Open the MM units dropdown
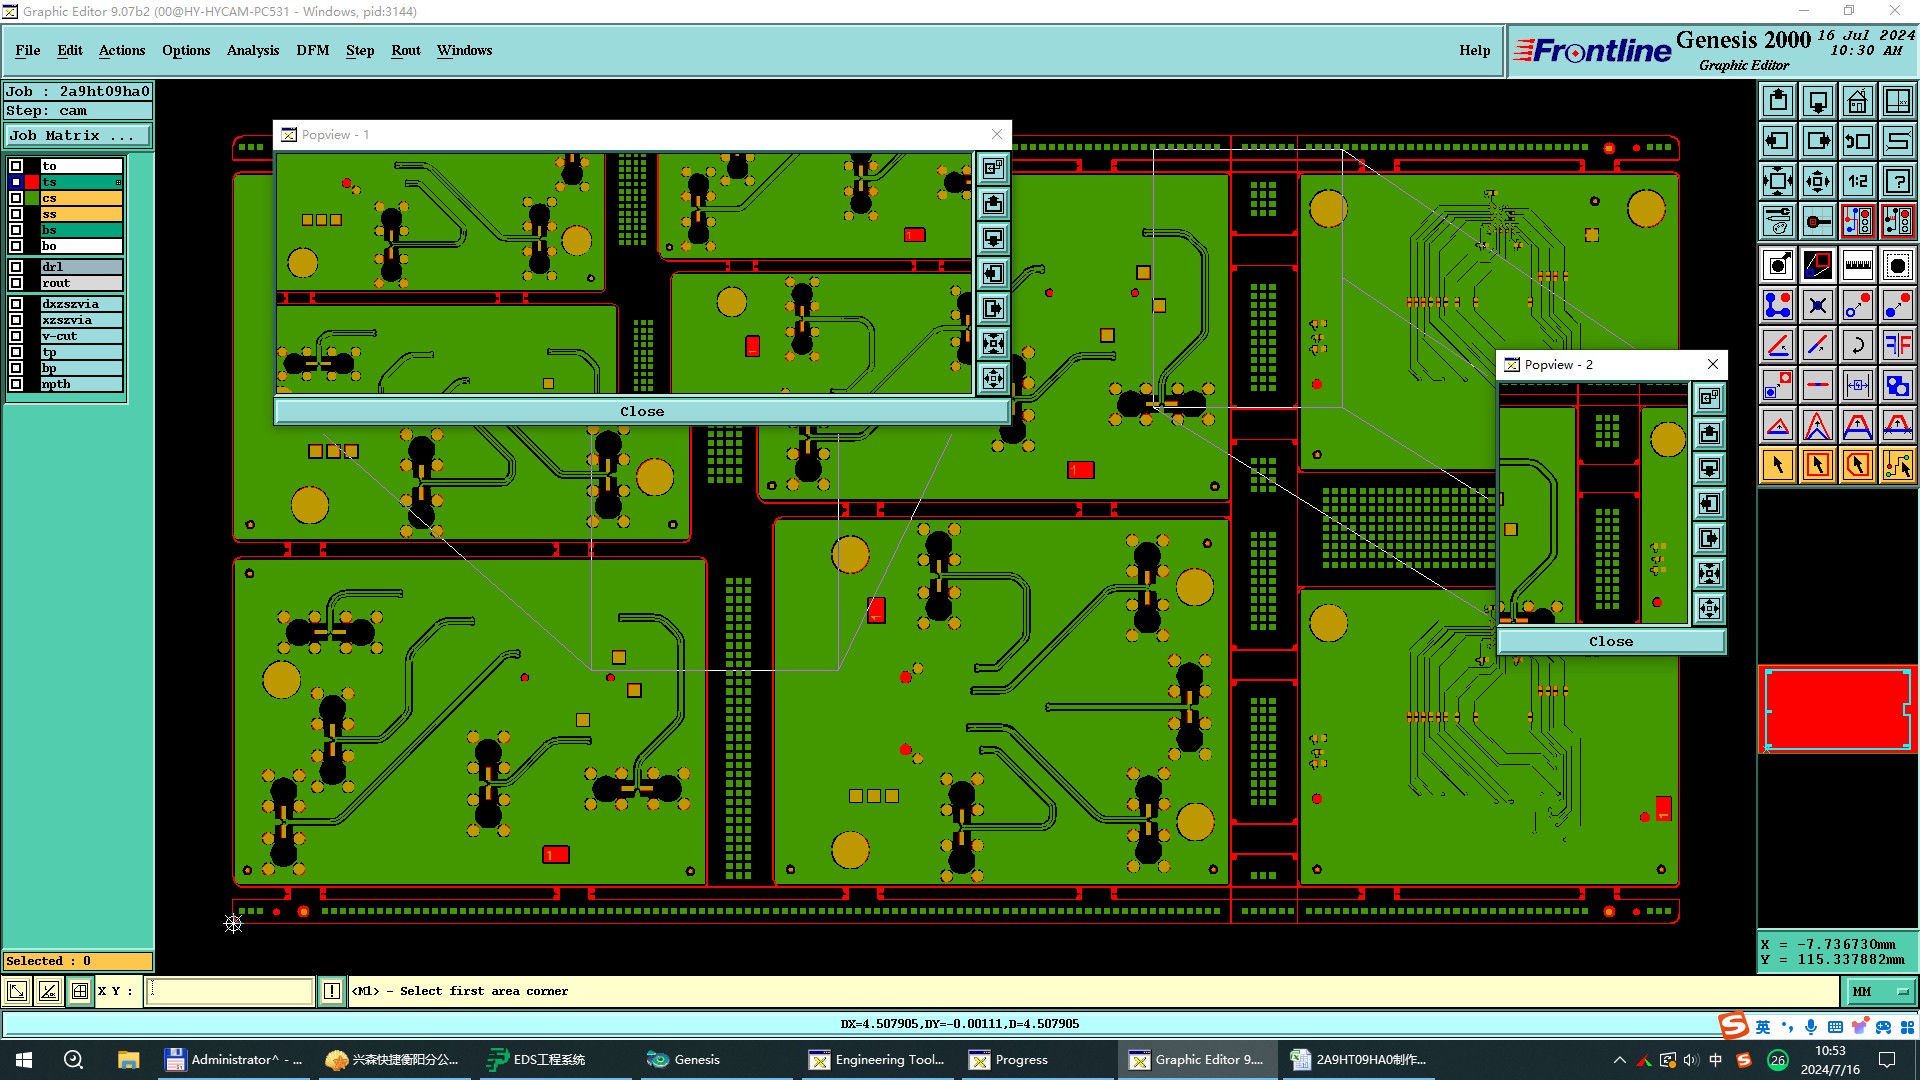The height and width of the screenshot is (1080, 1920). 1880,991
